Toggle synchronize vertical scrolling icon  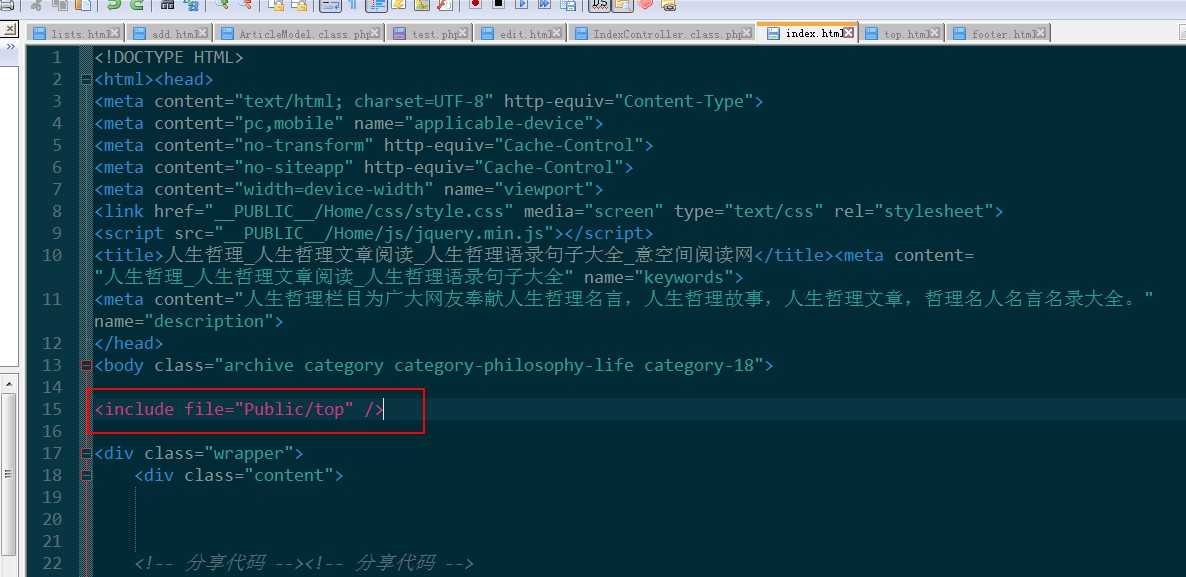[276, 5]
